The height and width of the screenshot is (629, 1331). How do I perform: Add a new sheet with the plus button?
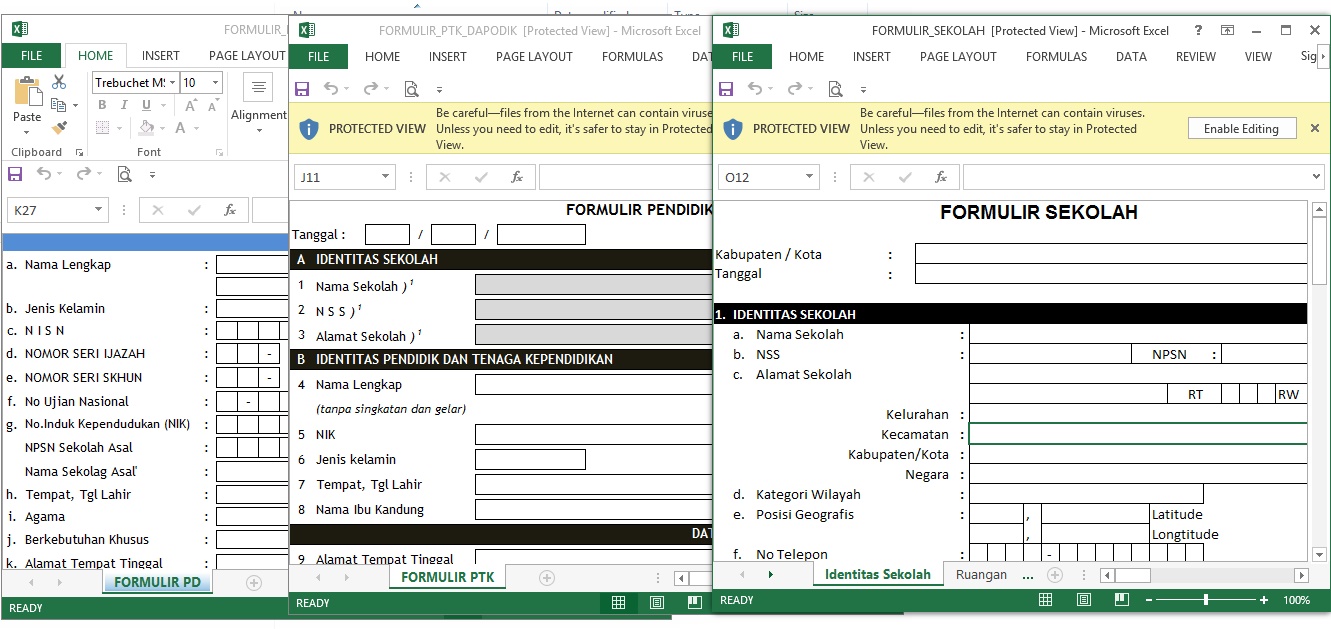(x=1055, y=575)
